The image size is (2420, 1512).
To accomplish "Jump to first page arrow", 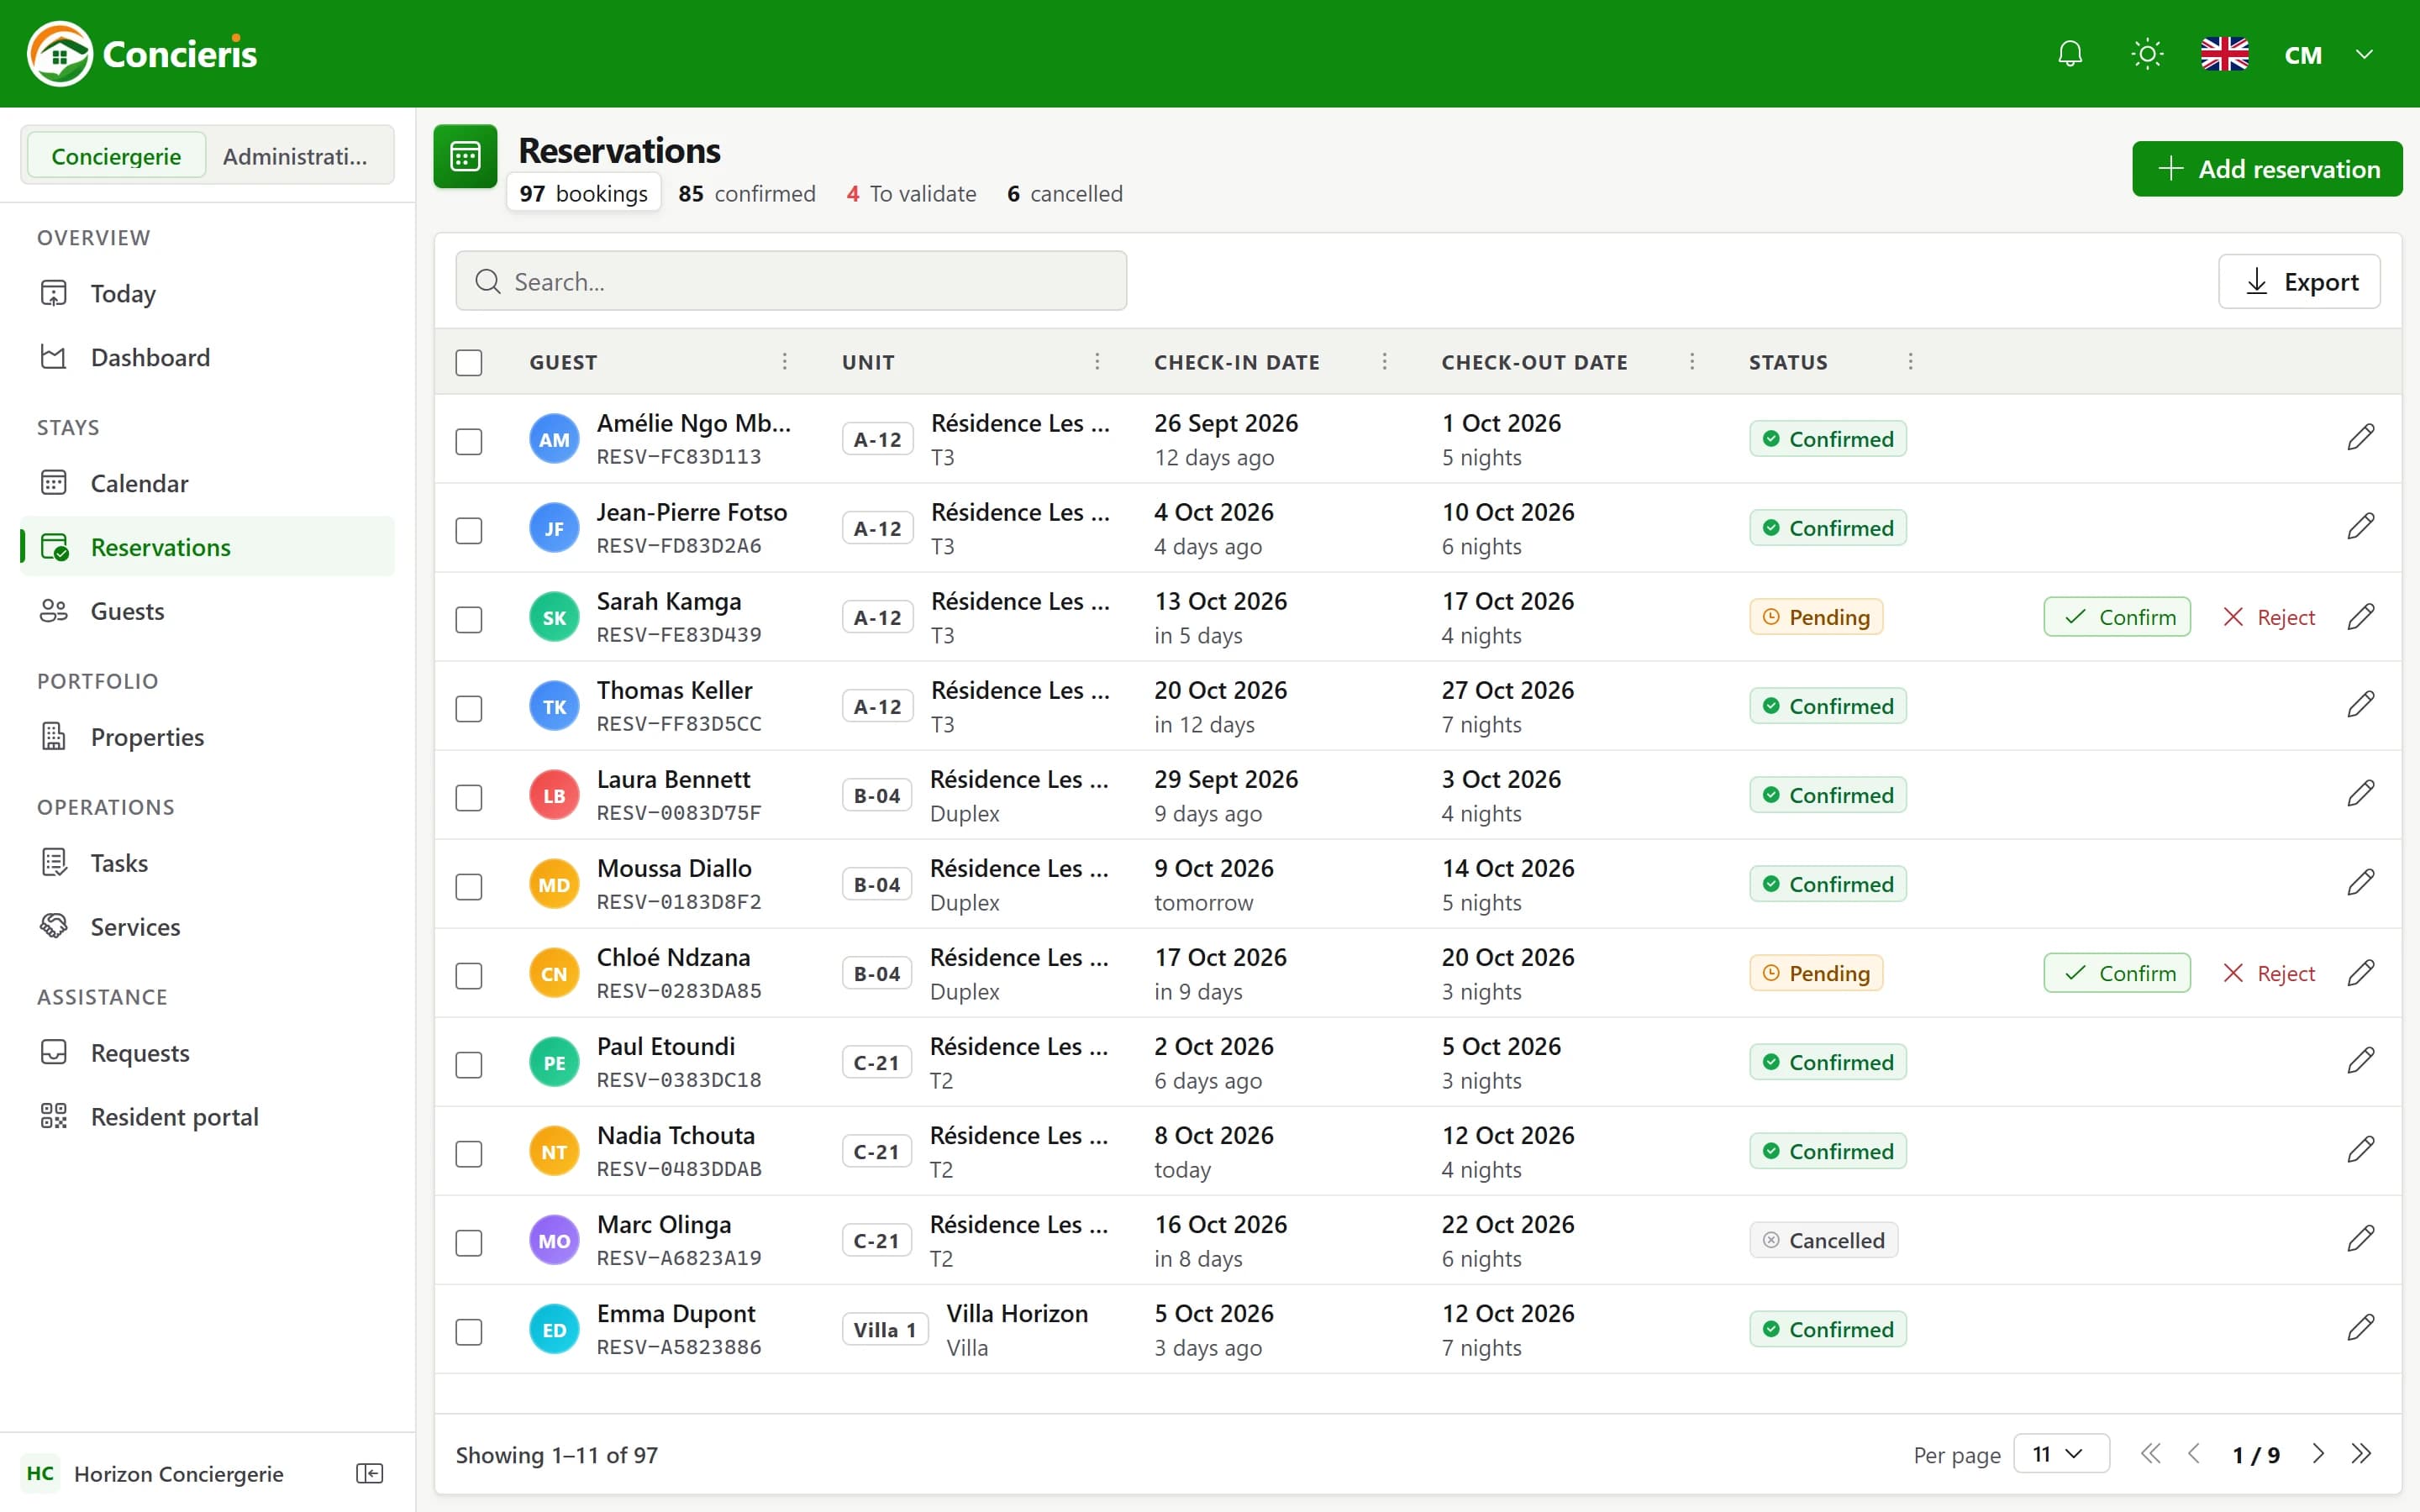I will pos(2150,1454).
